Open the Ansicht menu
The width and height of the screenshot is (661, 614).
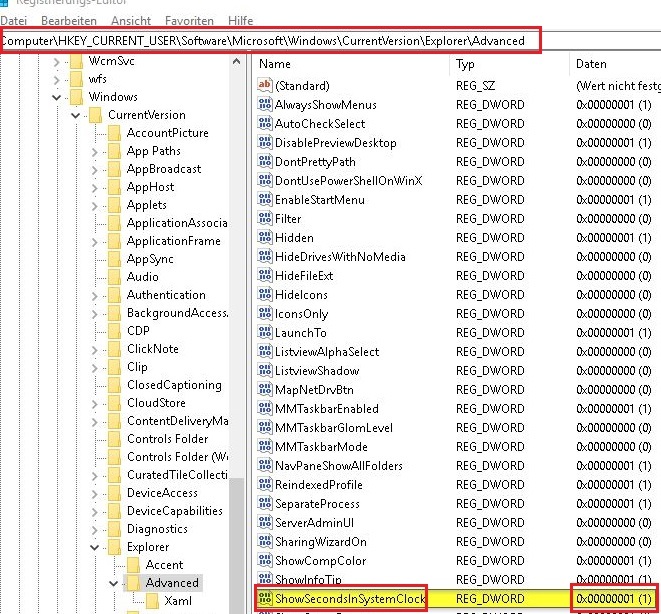[x=131, y=21]
